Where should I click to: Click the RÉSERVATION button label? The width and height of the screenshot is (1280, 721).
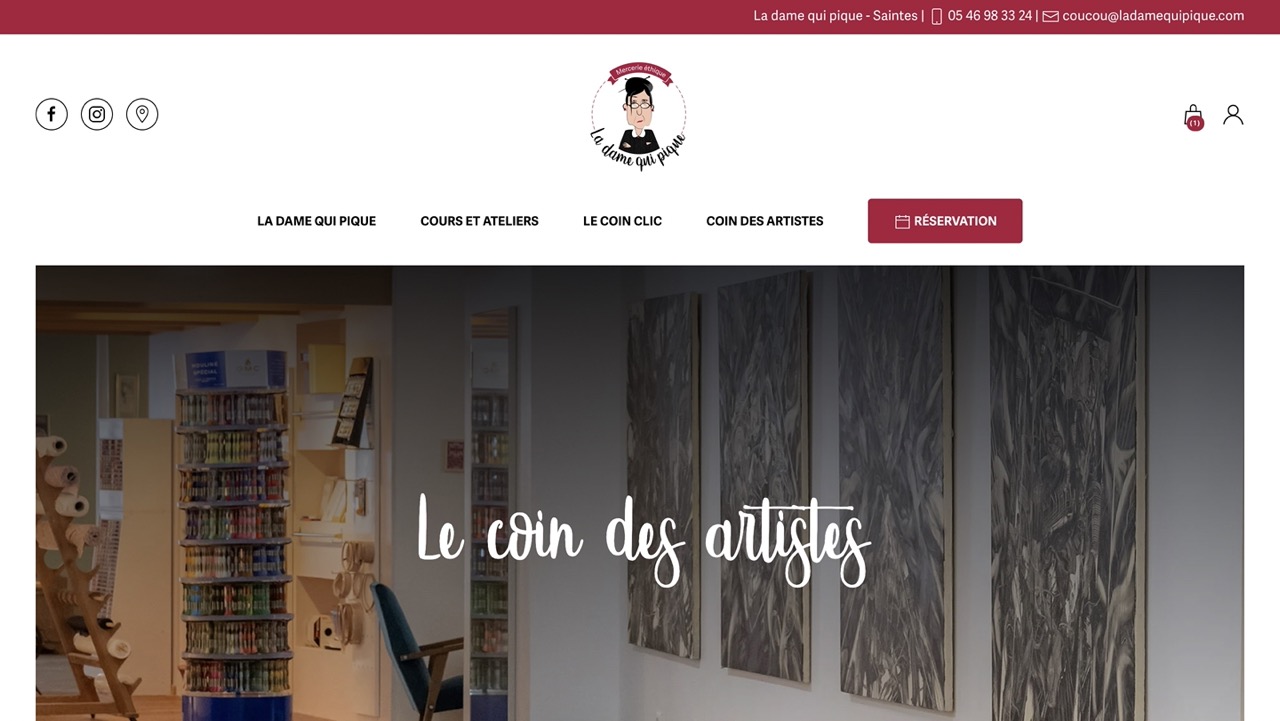(x=955, y=221)
